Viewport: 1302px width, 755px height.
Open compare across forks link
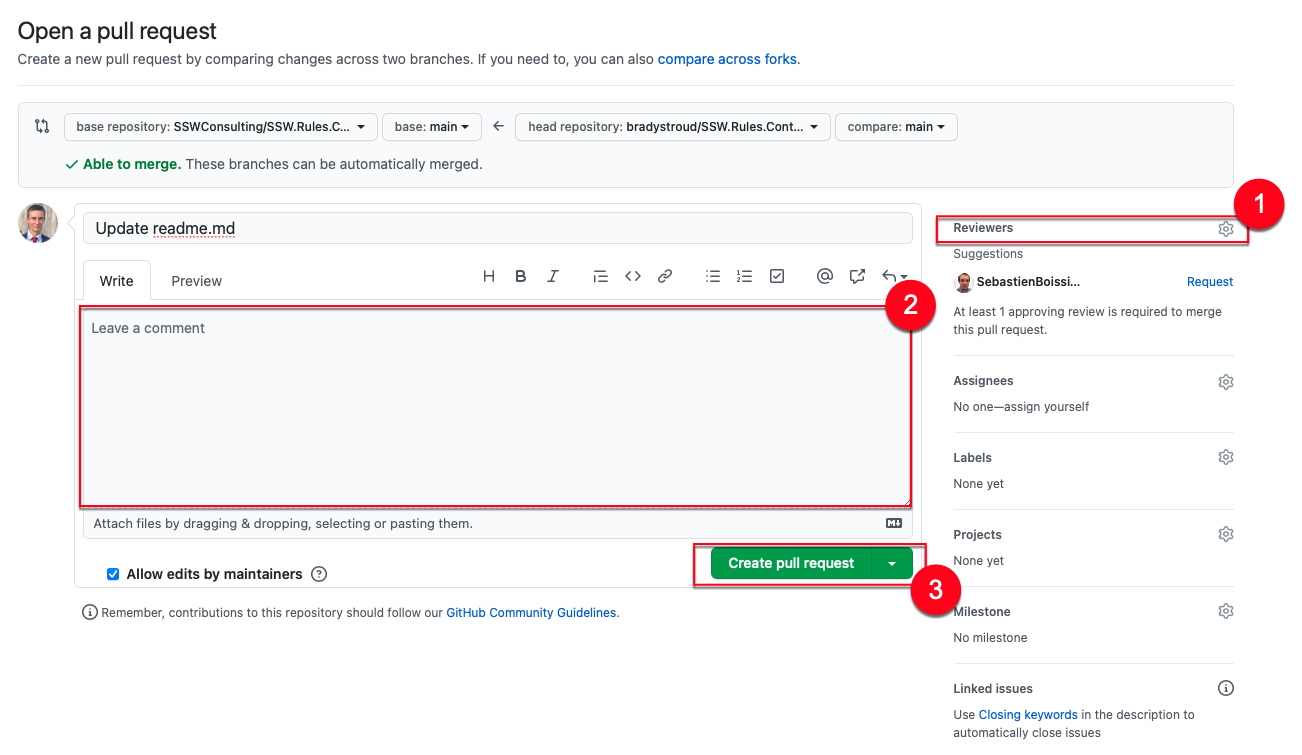pyautogui.click(x=727, y=59)
